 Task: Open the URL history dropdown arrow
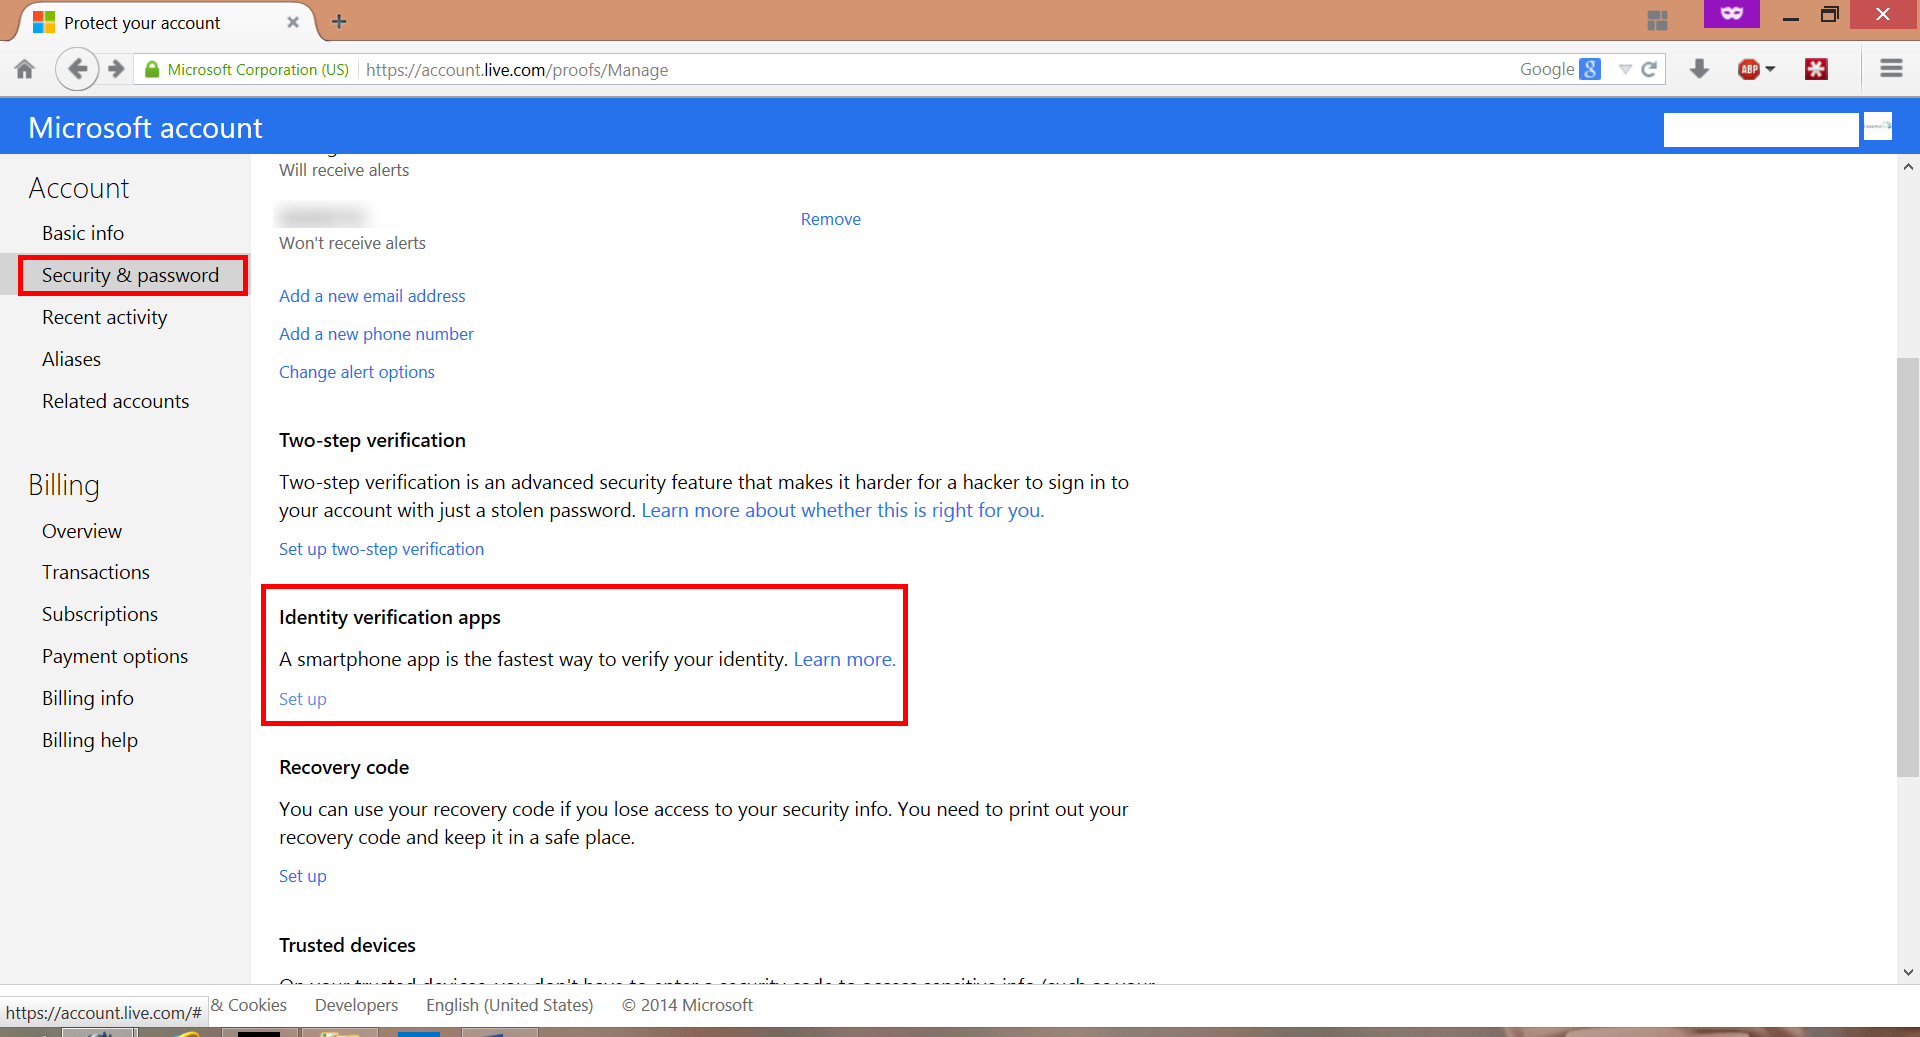[1625, 69]
